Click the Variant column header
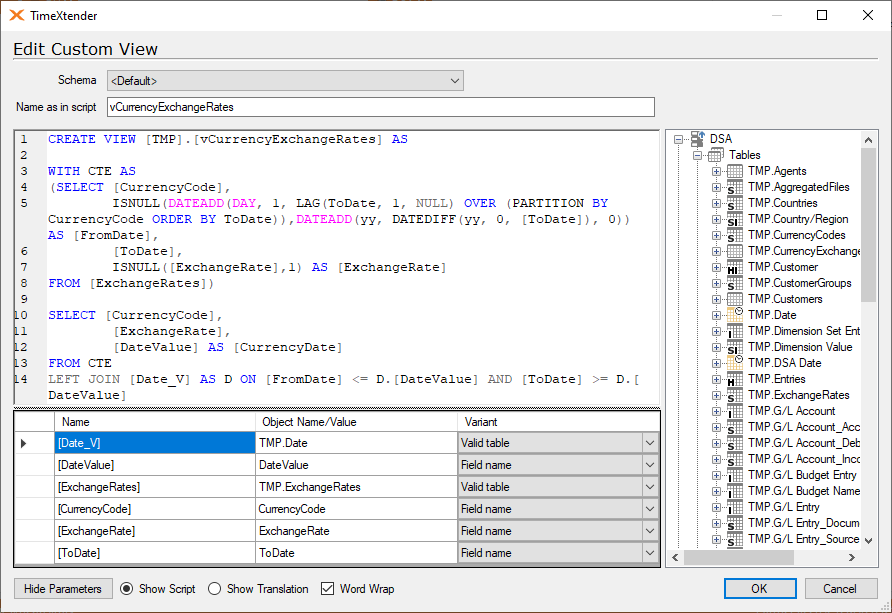 [x=558, y=422]
